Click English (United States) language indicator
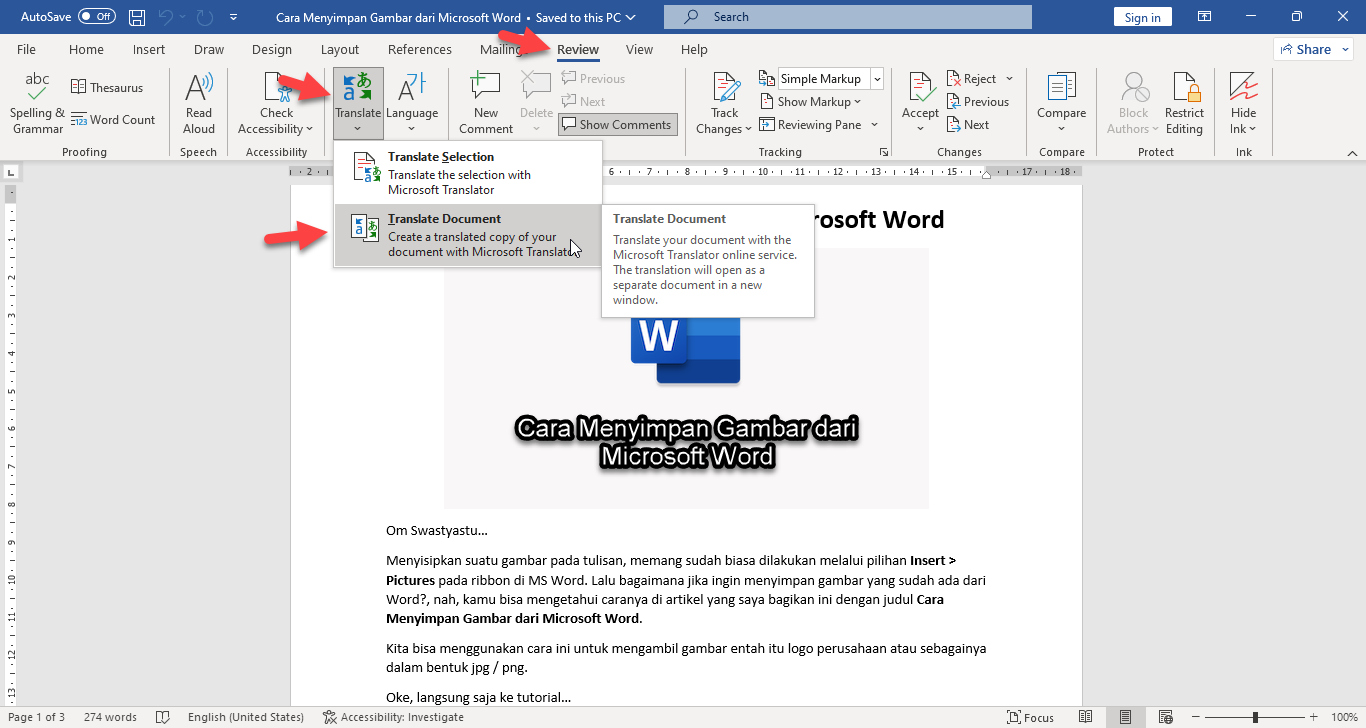1366x728 pixels. [245, 717]
